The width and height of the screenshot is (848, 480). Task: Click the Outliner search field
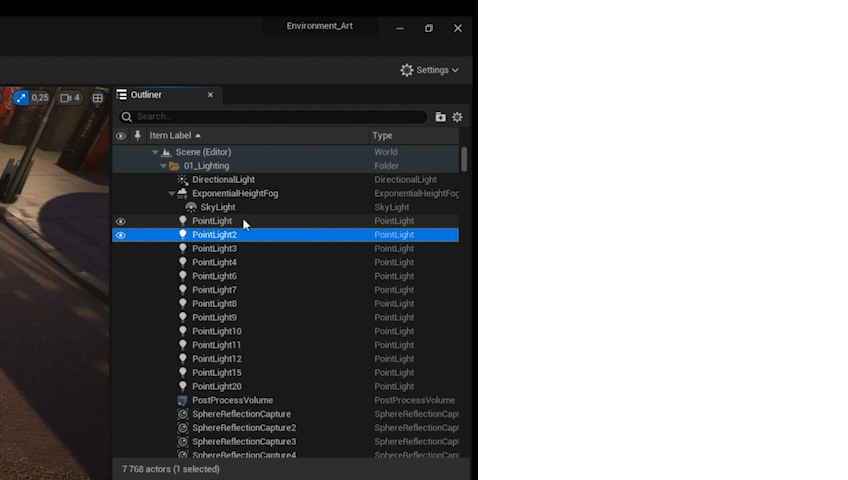[x=274, y=117]
